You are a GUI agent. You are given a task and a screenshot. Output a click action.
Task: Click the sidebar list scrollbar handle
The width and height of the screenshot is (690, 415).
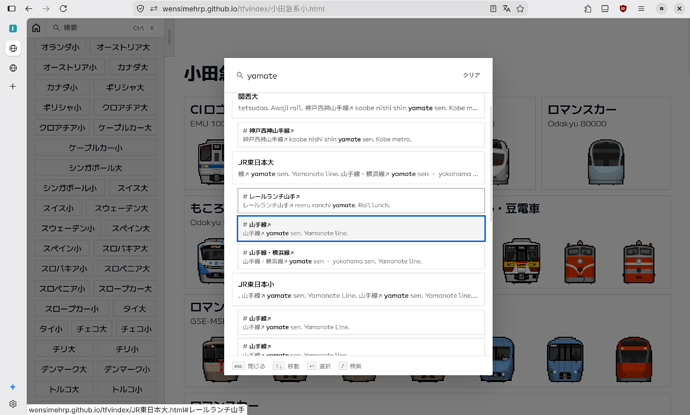169,37
